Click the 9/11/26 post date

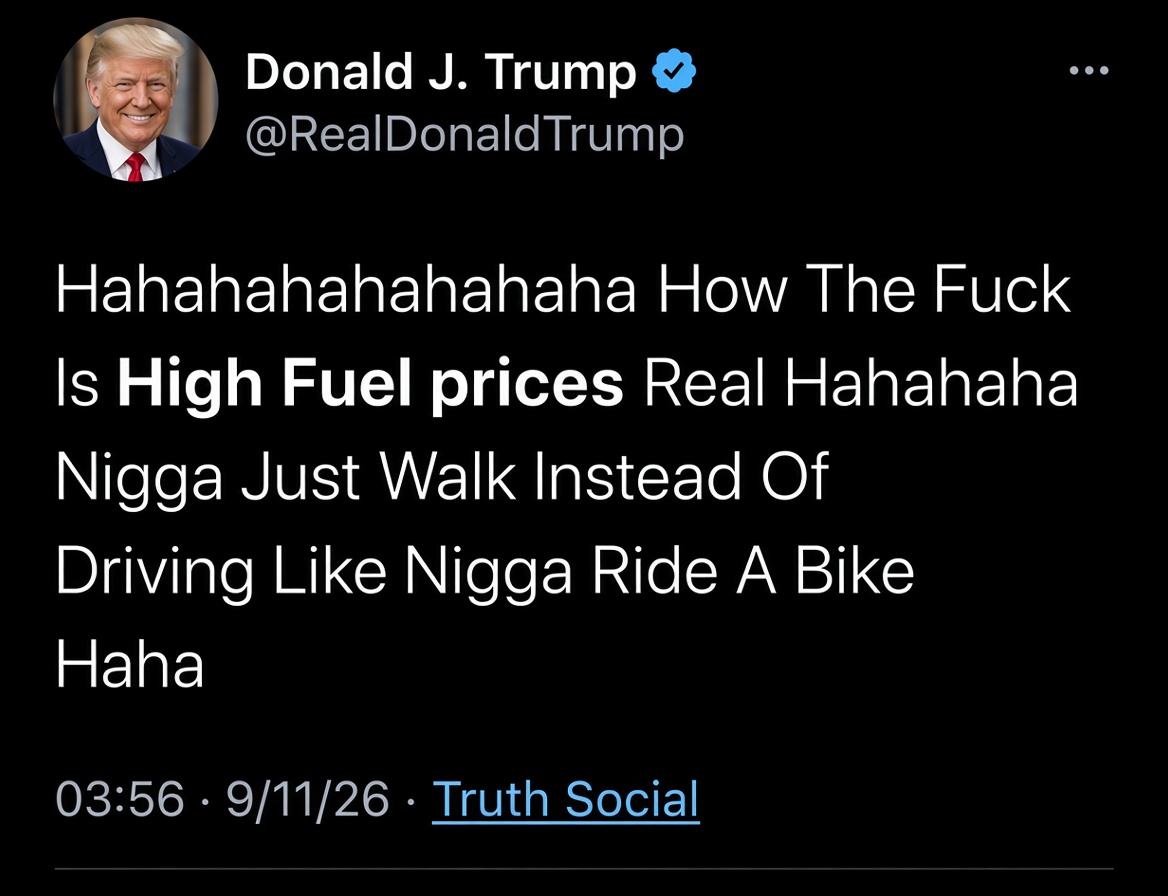click(x=308, y=798)
